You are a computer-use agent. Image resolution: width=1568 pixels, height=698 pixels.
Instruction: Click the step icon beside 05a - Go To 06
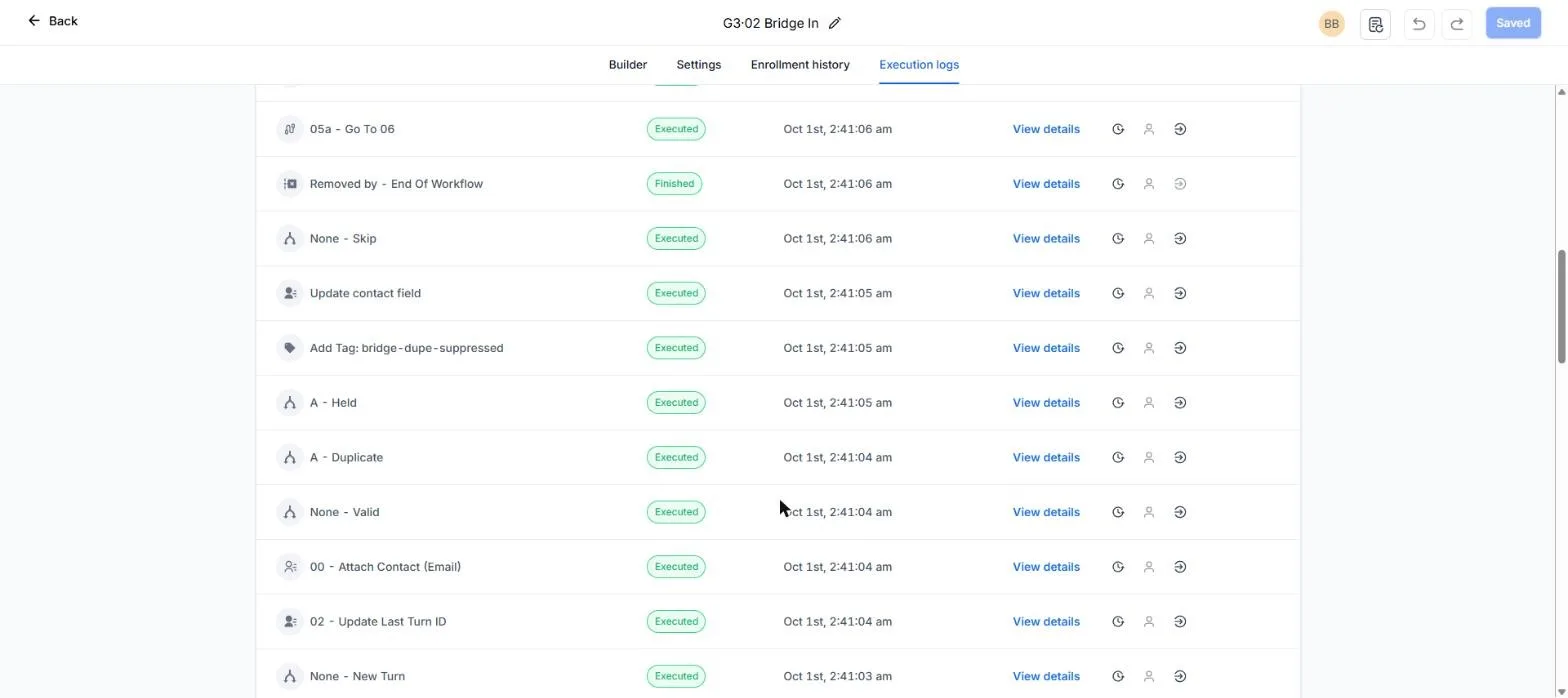(290, 129)
